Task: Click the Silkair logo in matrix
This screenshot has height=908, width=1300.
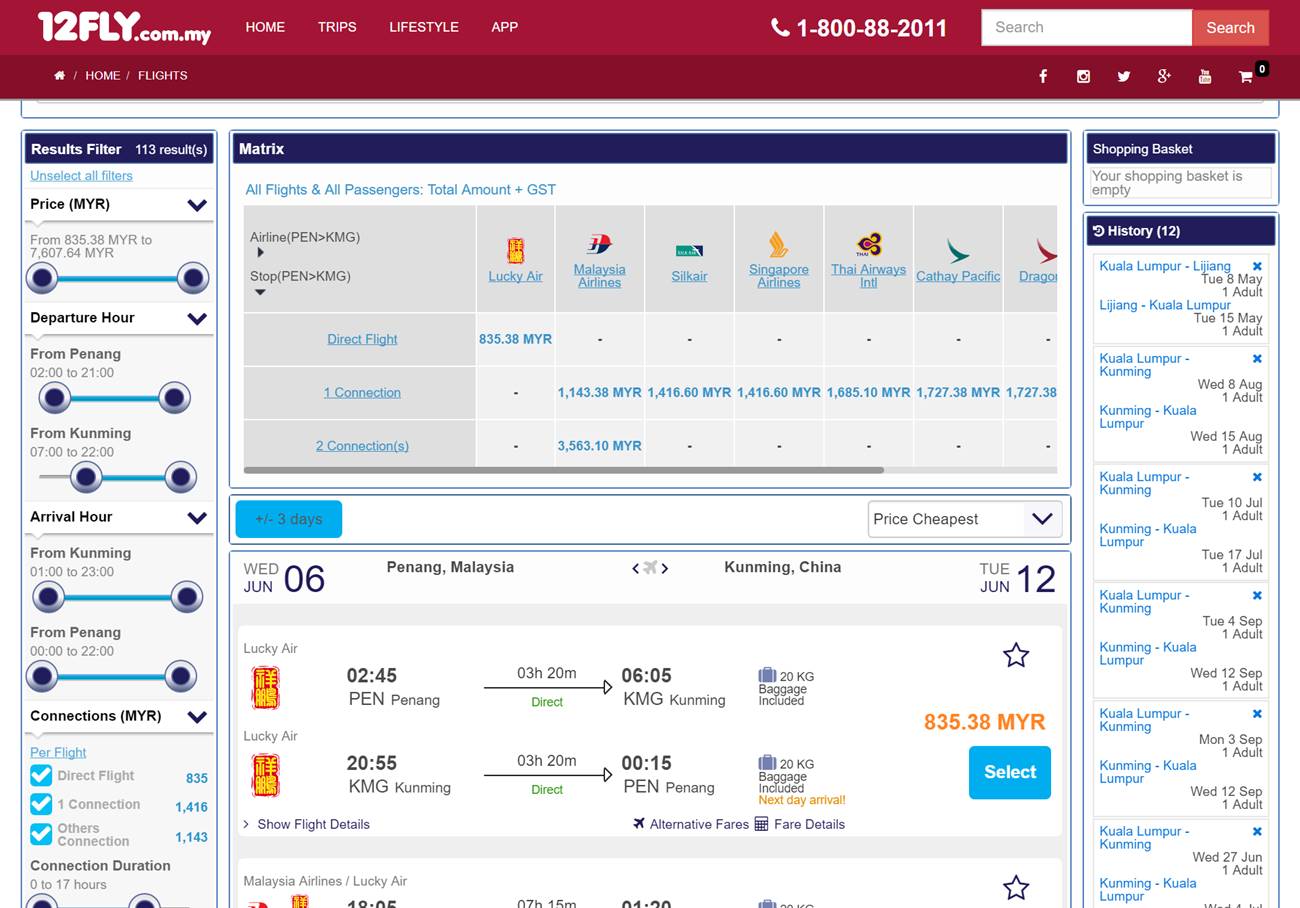Action: click(x=689, y=250)
